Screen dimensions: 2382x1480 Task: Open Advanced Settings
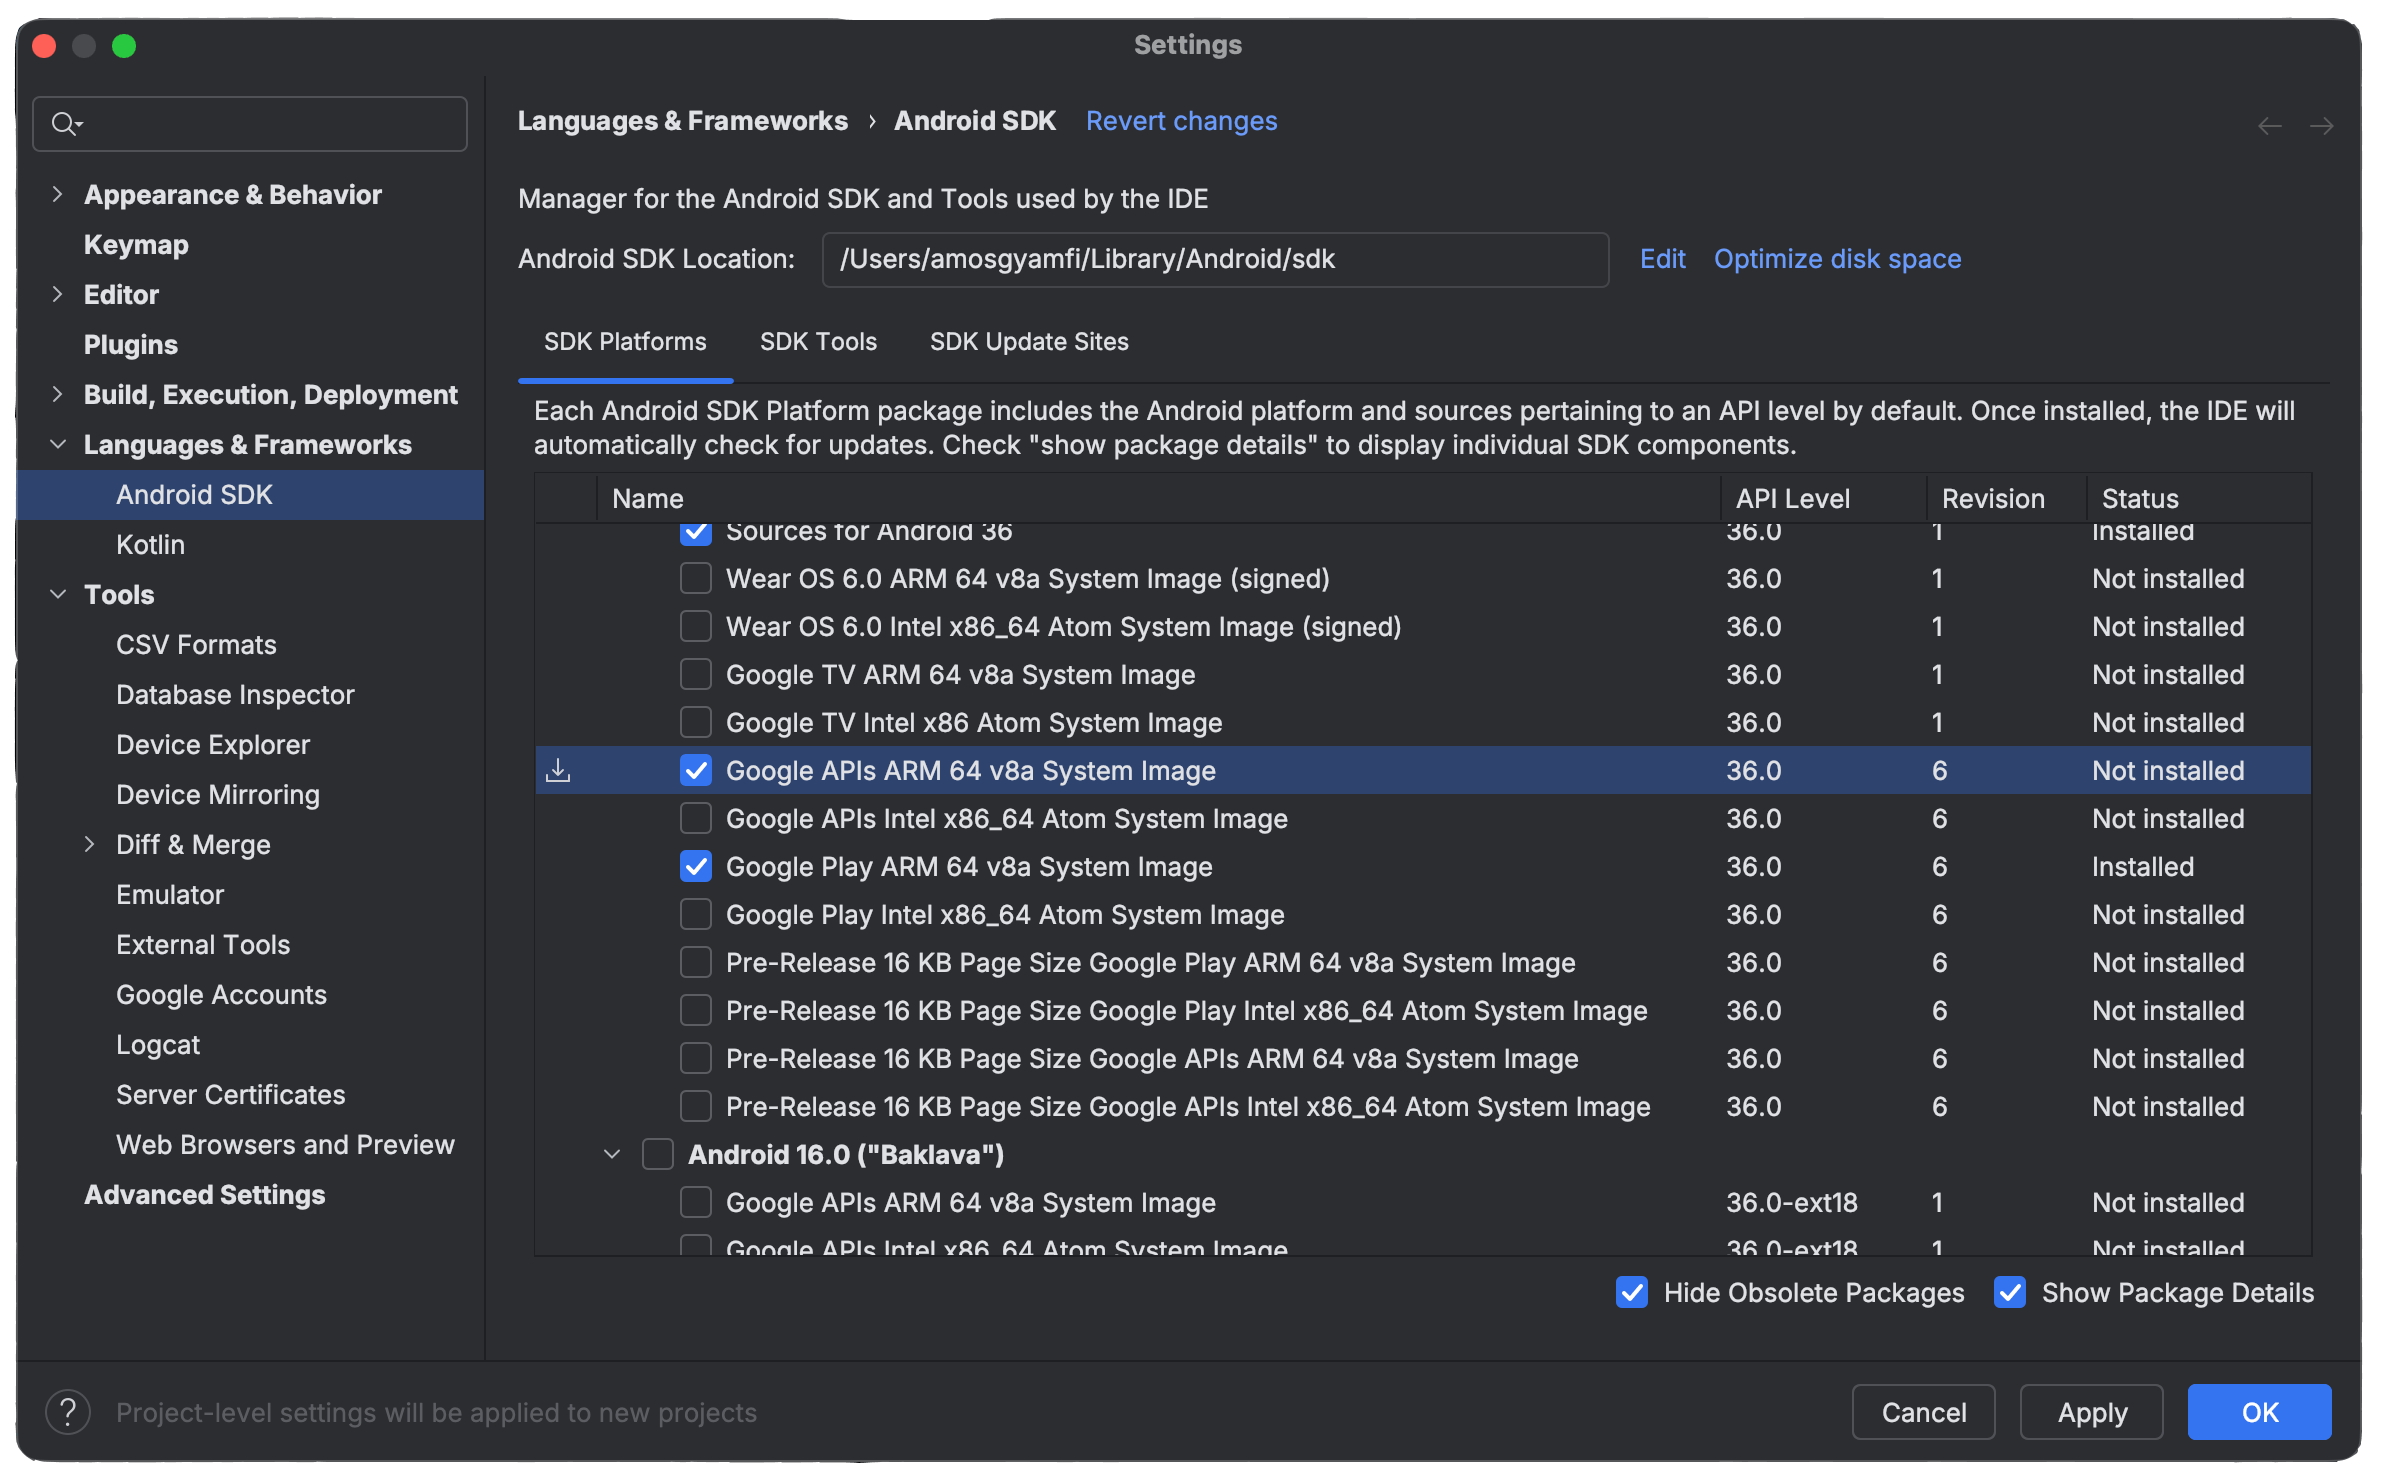pos(205,1194)
